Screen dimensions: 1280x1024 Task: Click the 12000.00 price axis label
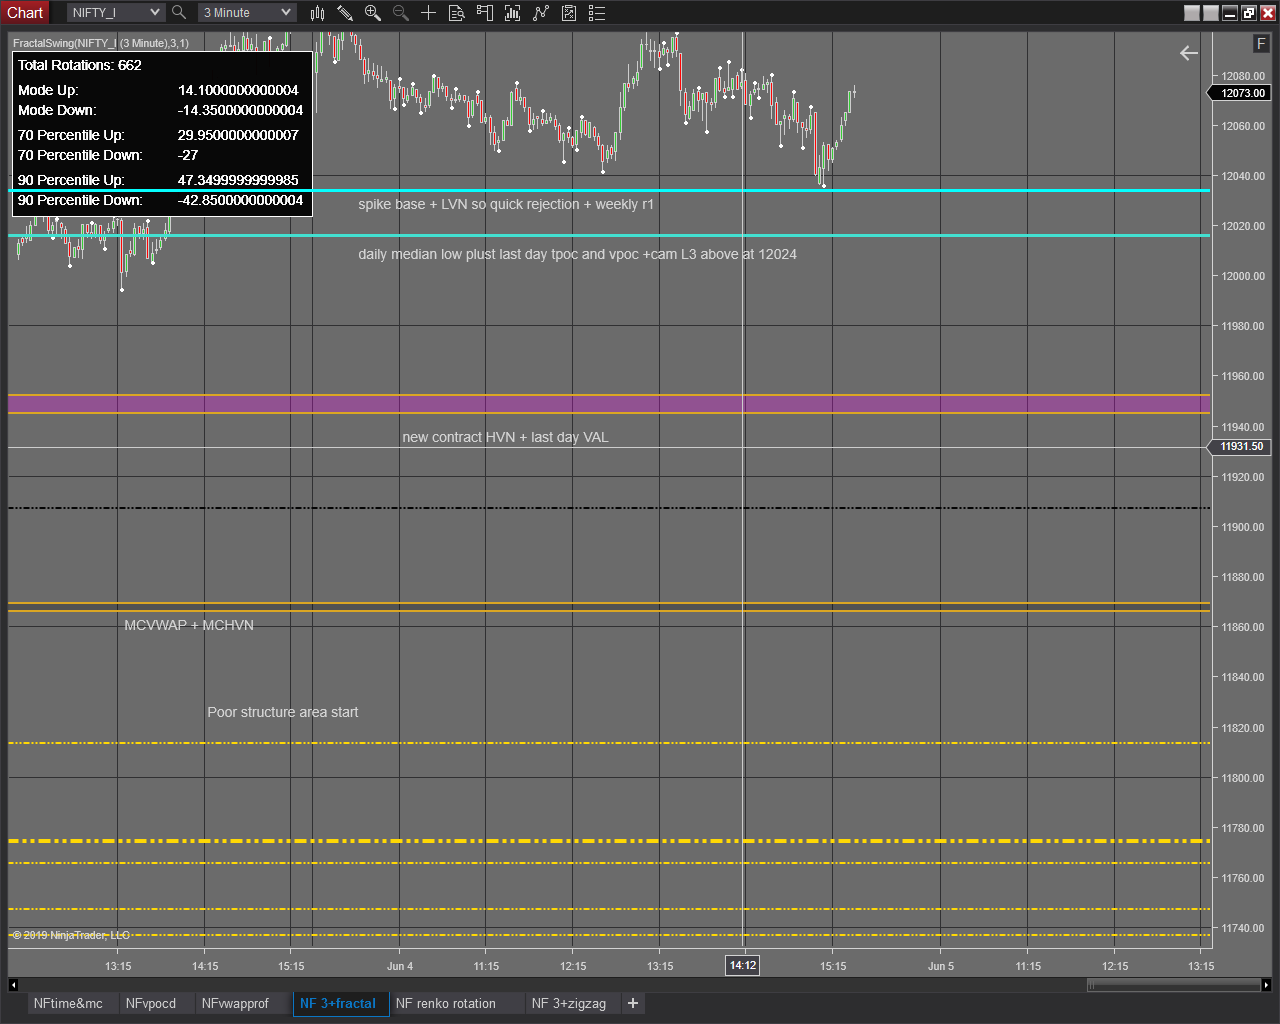click(1243, 276)
